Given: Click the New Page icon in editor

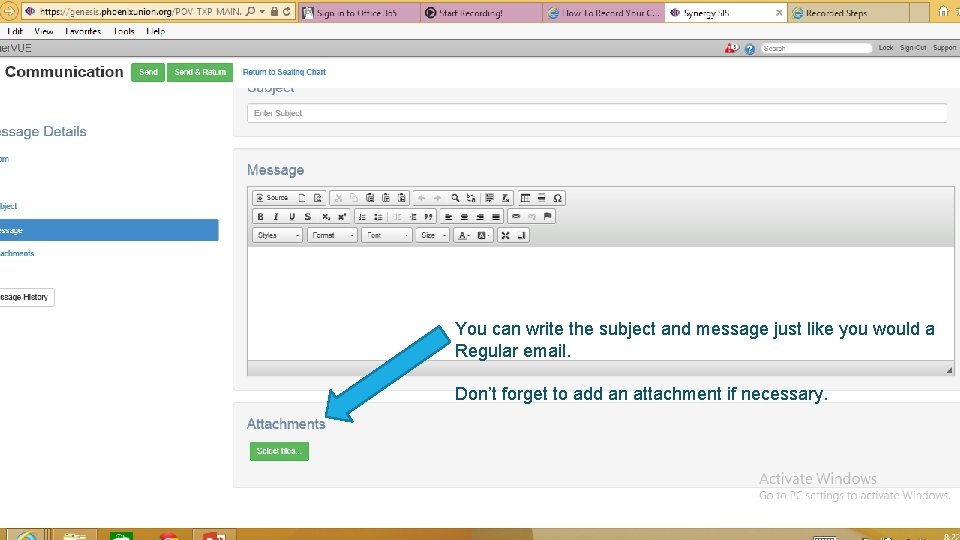Looking at the screenshot, I should click(x=302, y=198).
